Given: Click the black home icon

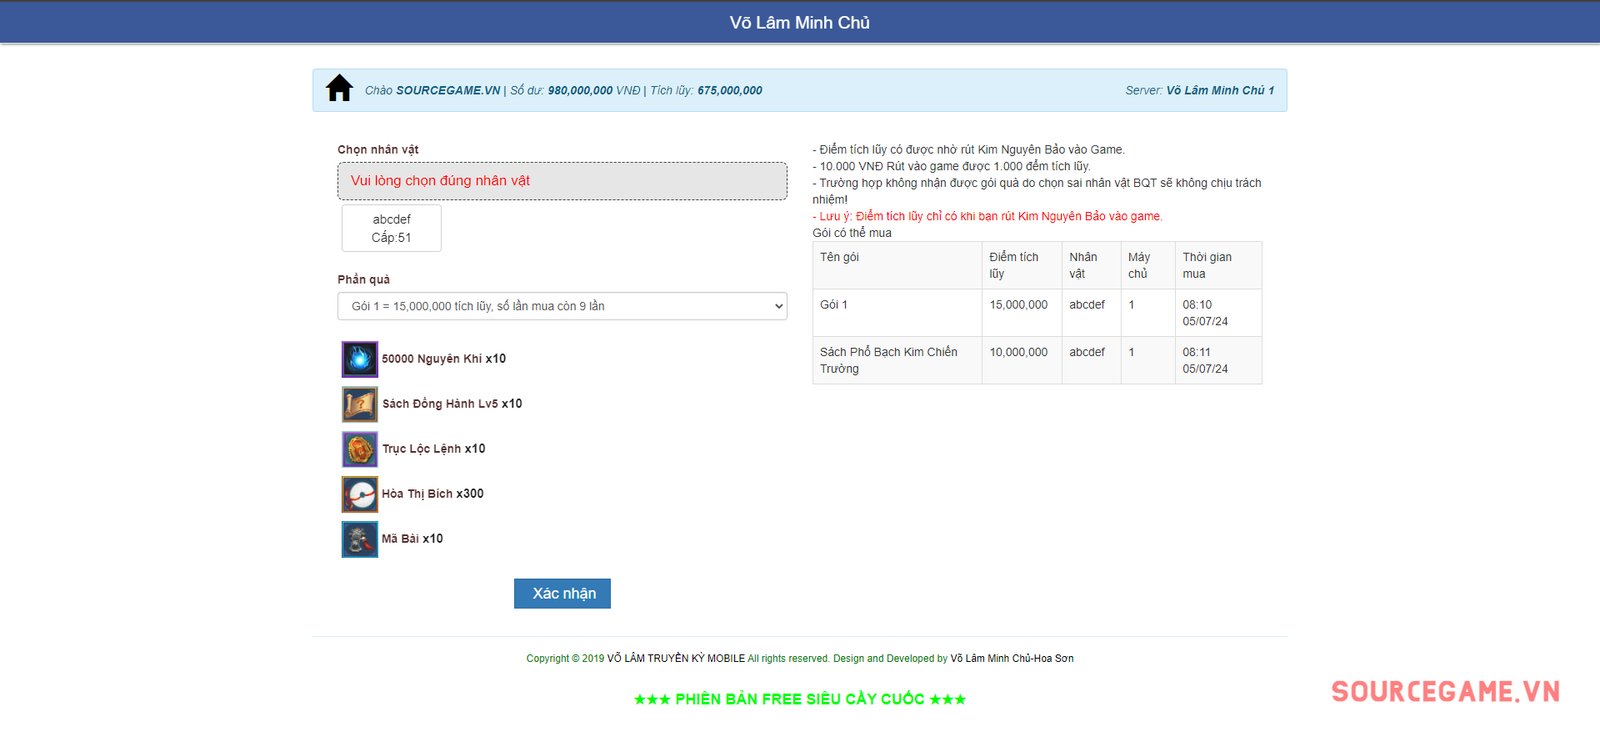Looking at the screenshot, I should pos(339,89).
